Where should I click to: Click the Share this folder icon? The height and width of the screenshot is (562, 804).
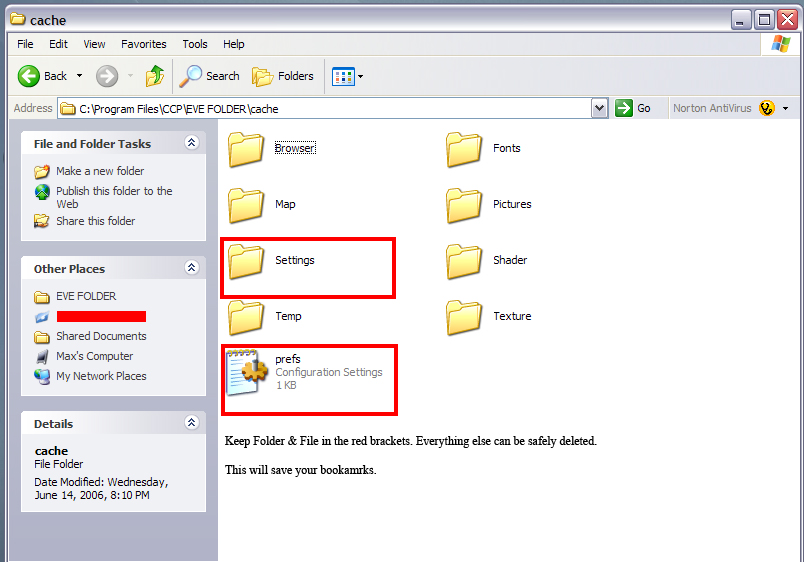pos(42,221)
